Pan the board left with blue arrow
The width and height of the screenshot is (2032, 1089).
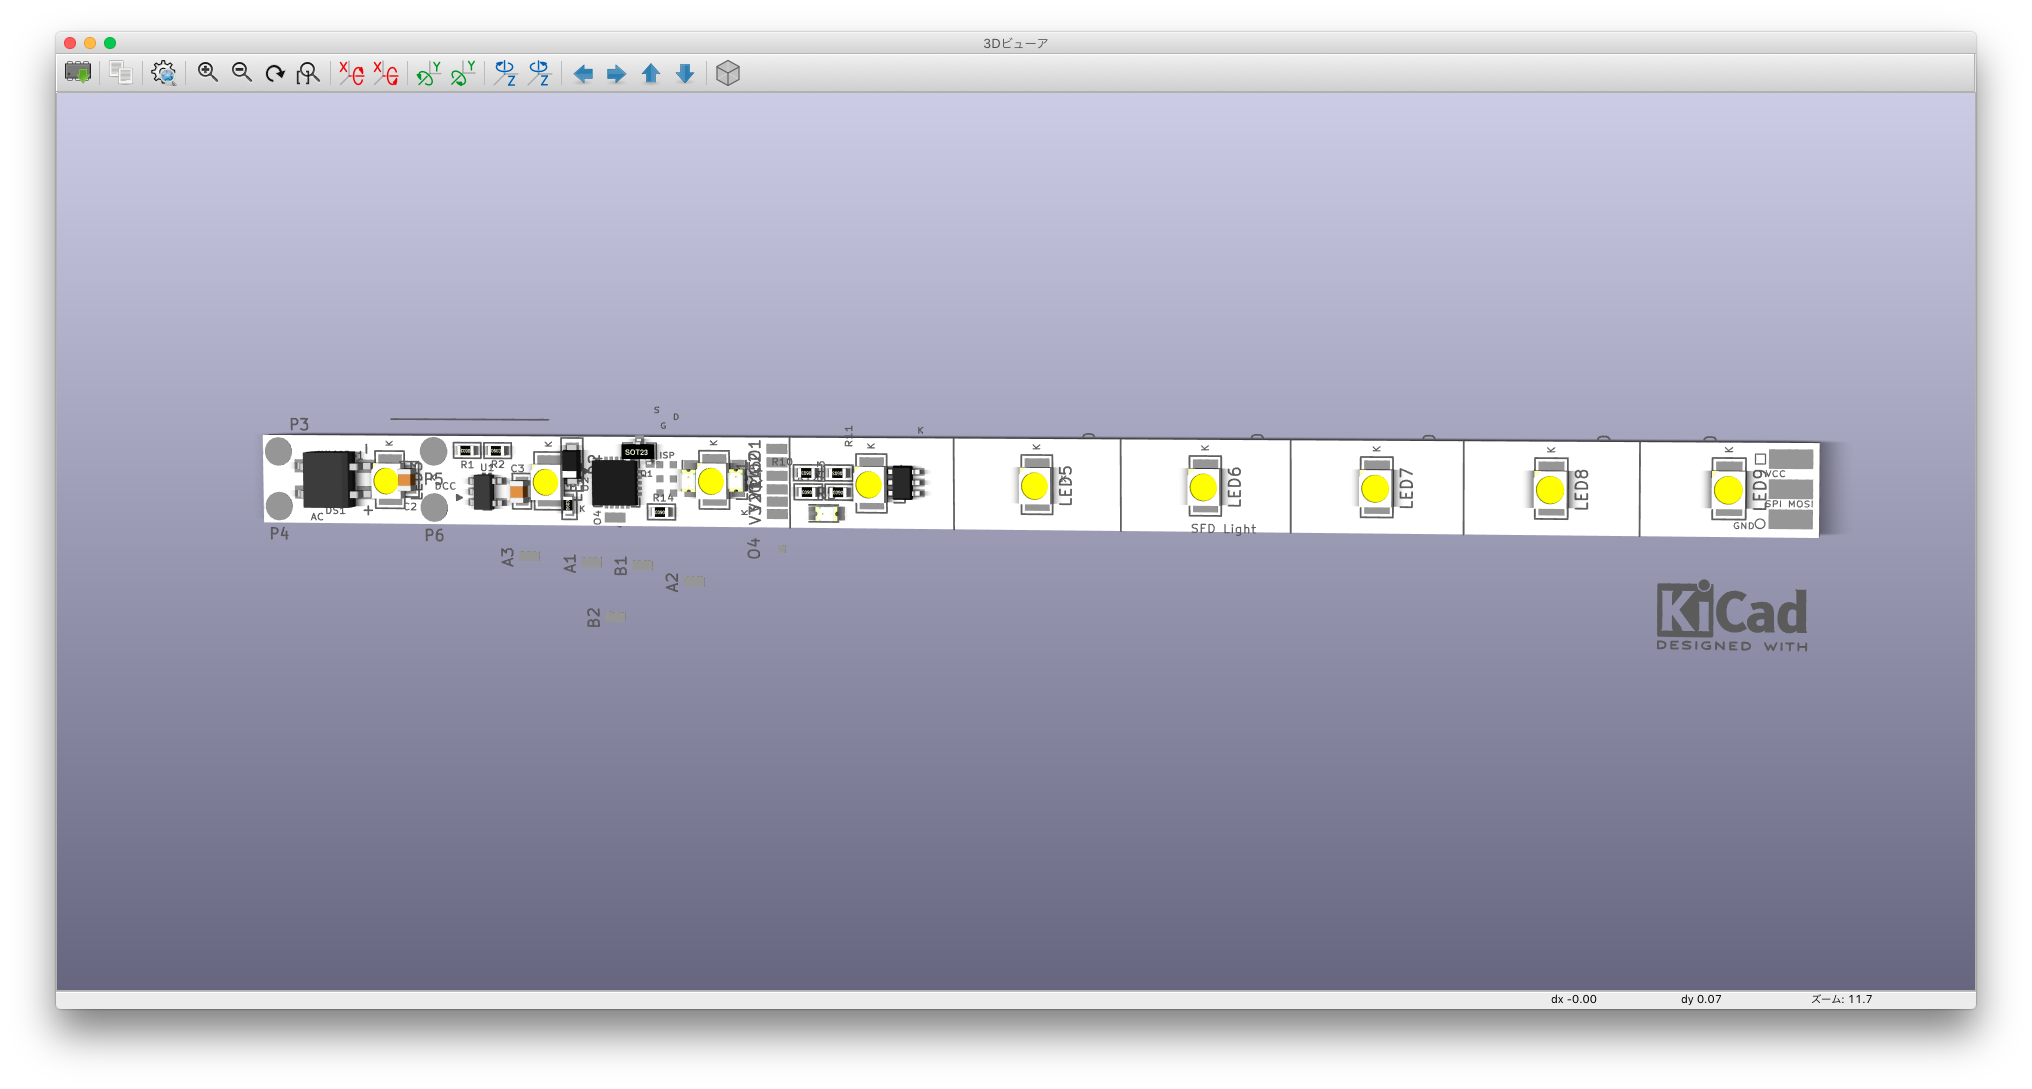coord(583,74)
